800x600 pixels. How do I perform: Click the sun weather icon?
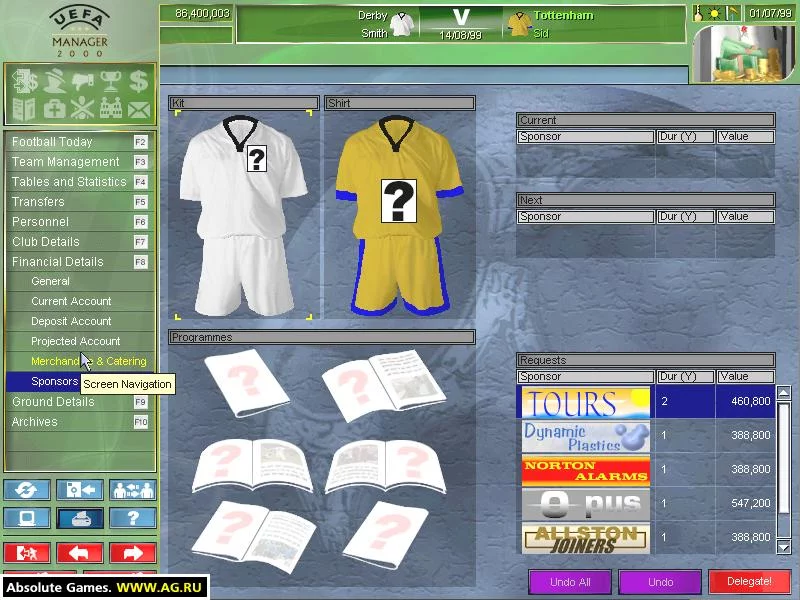pos(715,14)
